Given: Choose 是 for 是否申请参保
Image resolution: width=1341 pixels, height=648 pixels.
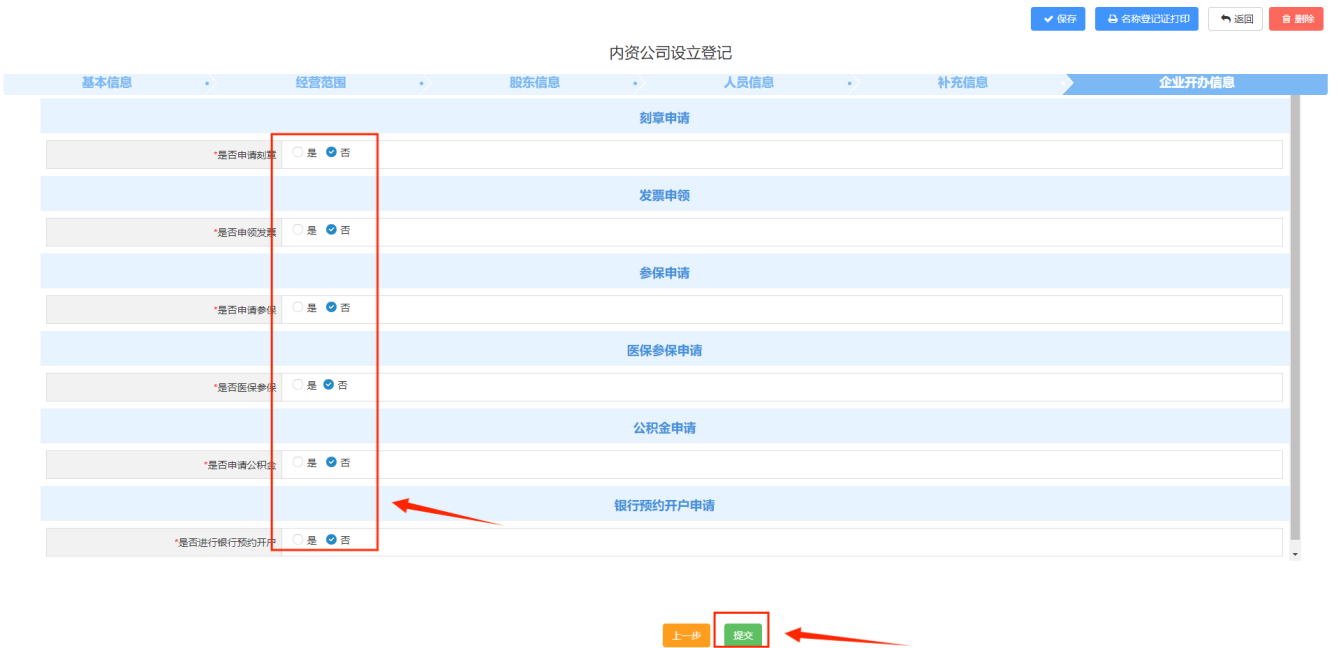Looking at the screenshot, I should coord(298,308).
